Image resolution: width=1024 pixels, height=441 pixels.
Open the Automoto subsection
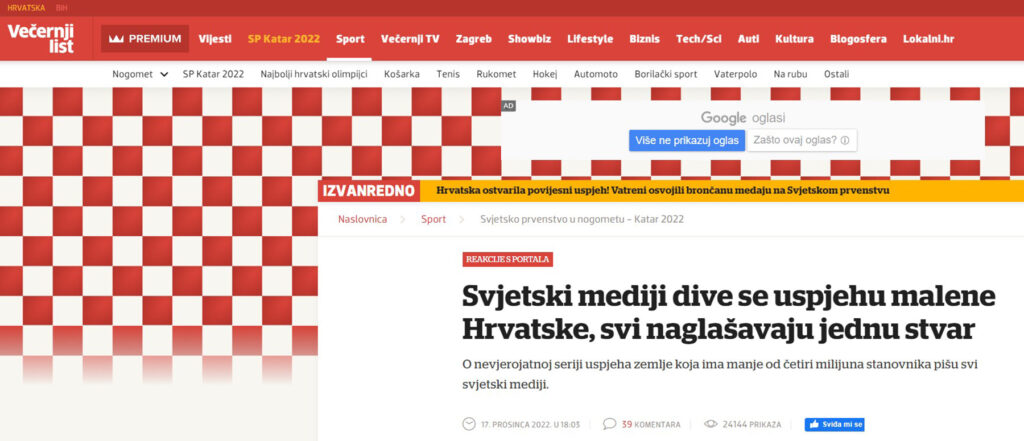pos(596,74)
